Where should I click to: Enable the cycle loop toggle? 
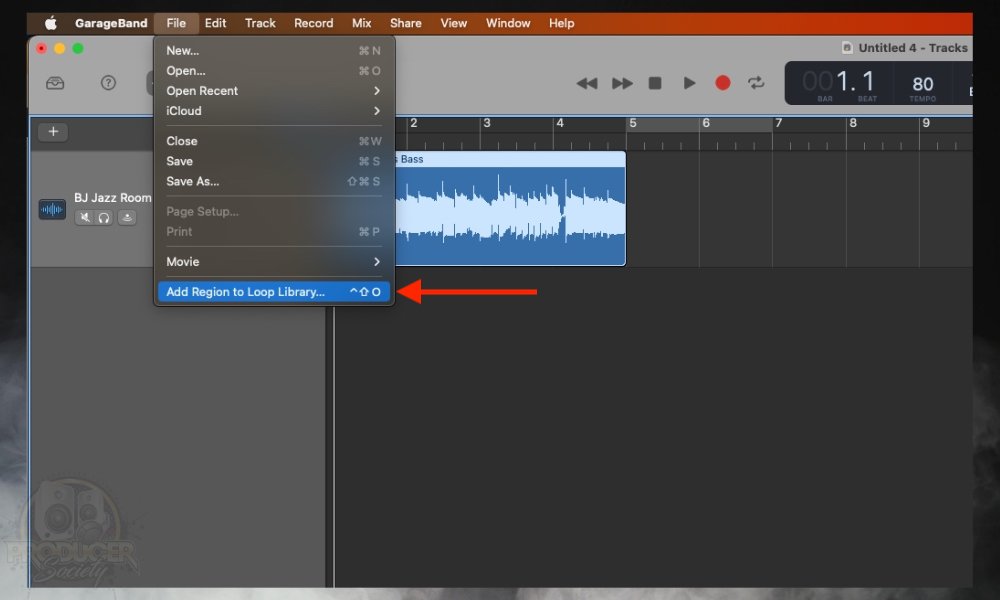coord(756,83)
